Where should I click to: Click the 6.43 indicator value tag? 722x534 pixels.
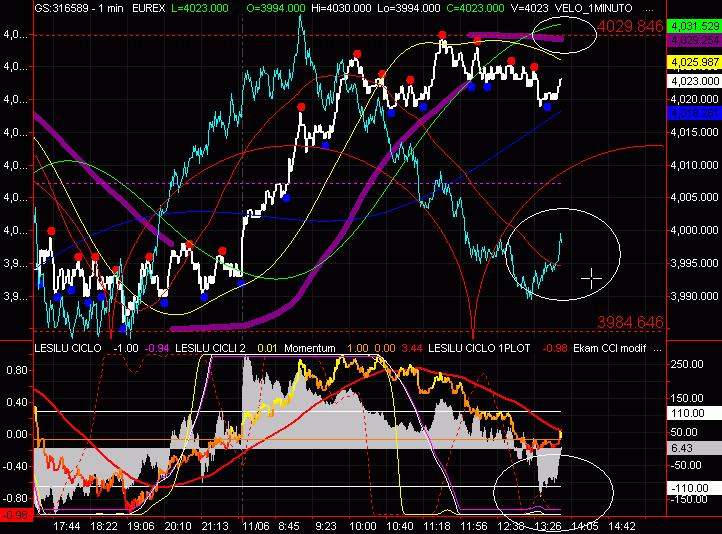(681, 447)
